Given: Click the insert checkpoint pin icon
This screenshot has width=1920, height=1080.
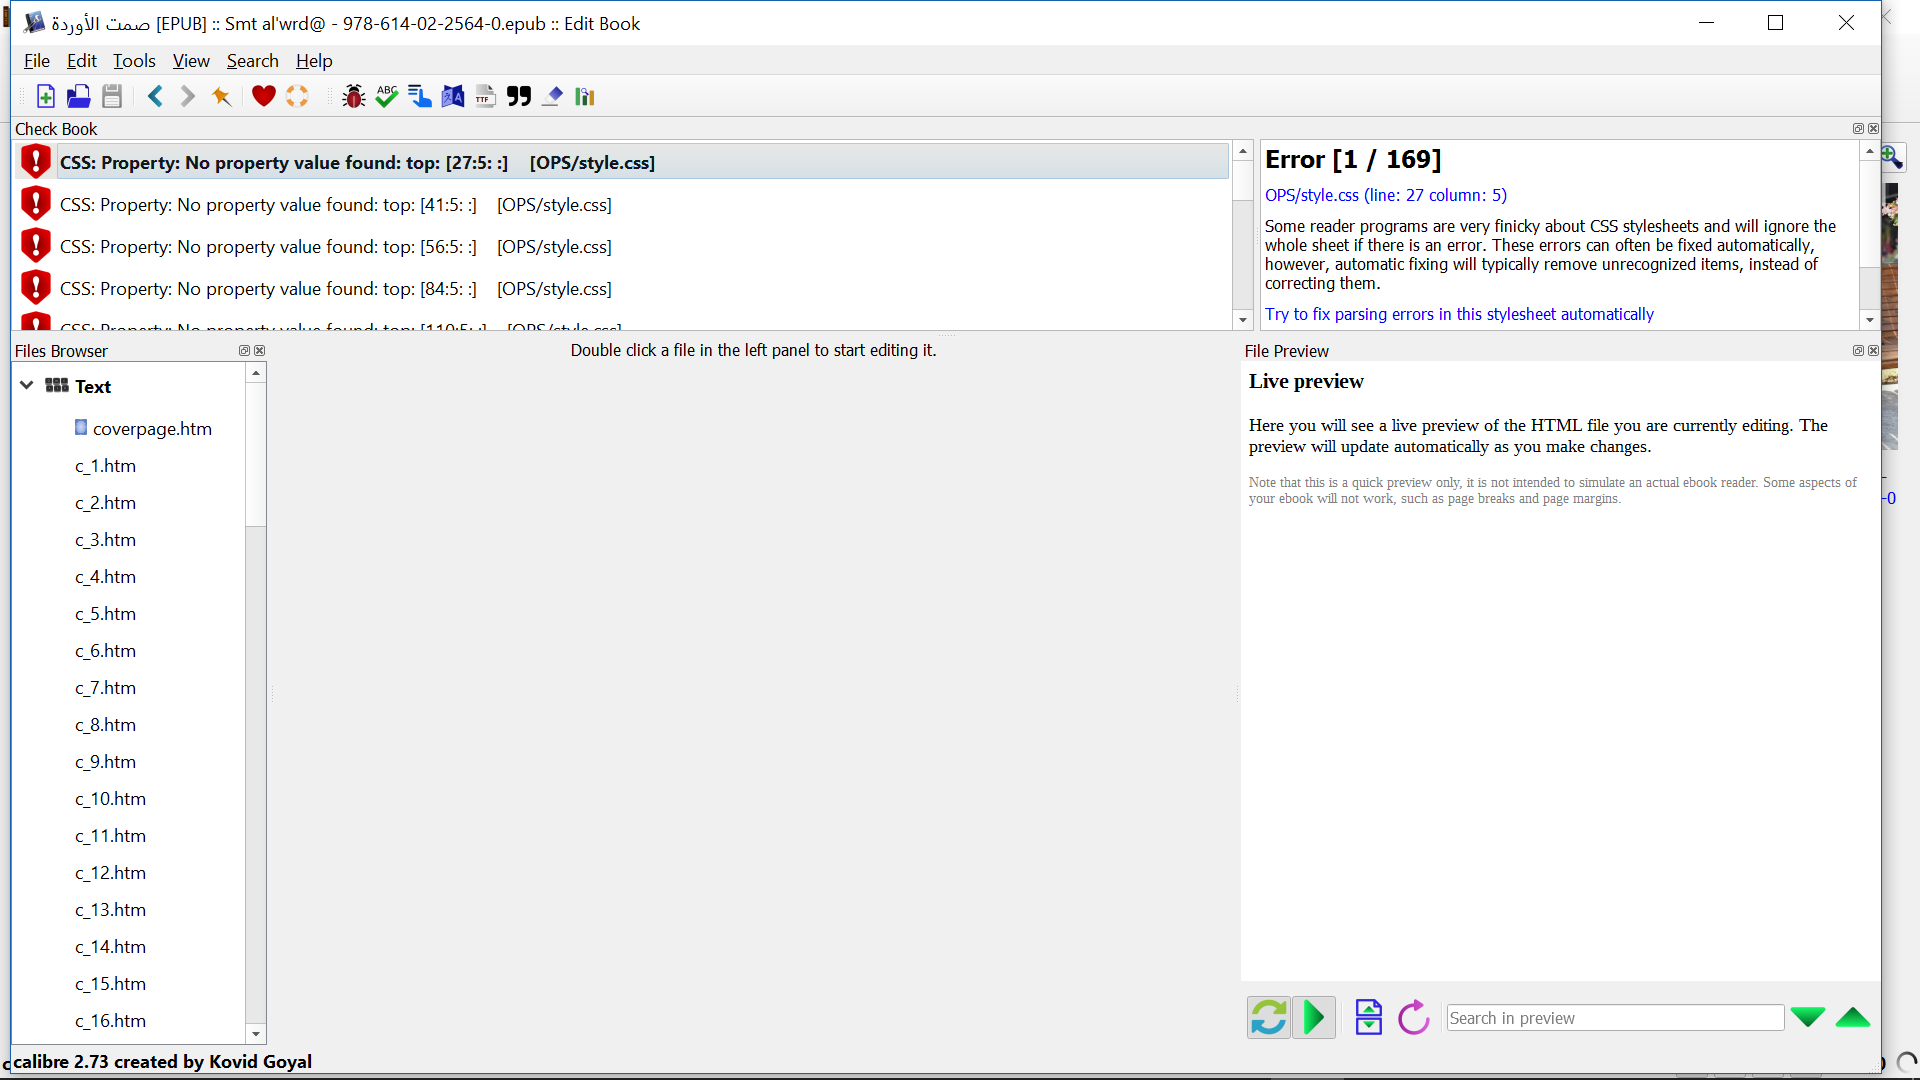Looking at the screenshot, I should click(x=221, y=96).
